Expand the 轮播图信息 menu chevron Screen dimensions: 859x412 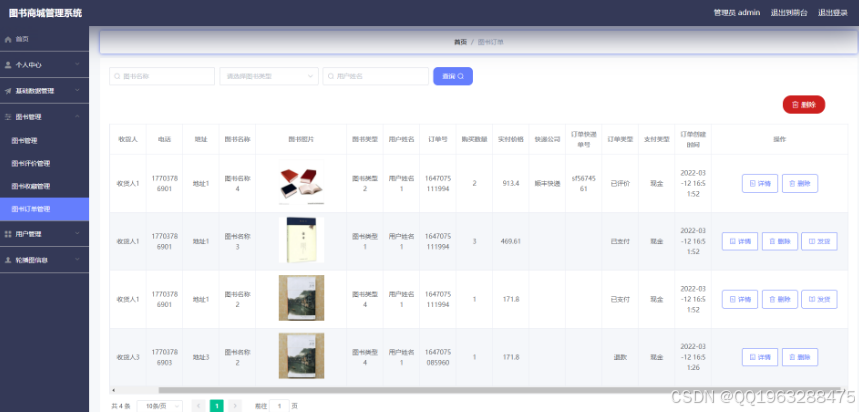(77, 260)
